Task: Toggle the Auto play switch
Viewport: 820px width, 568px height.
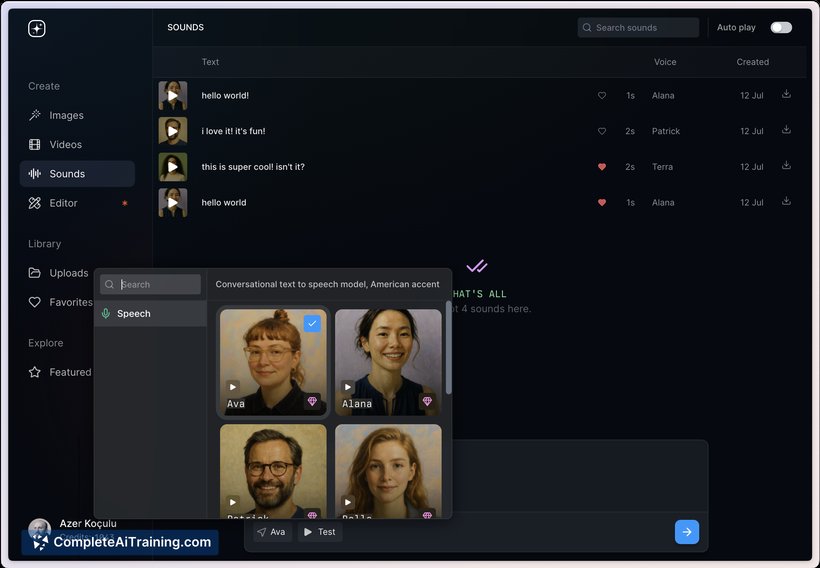Action: (781, 28)
